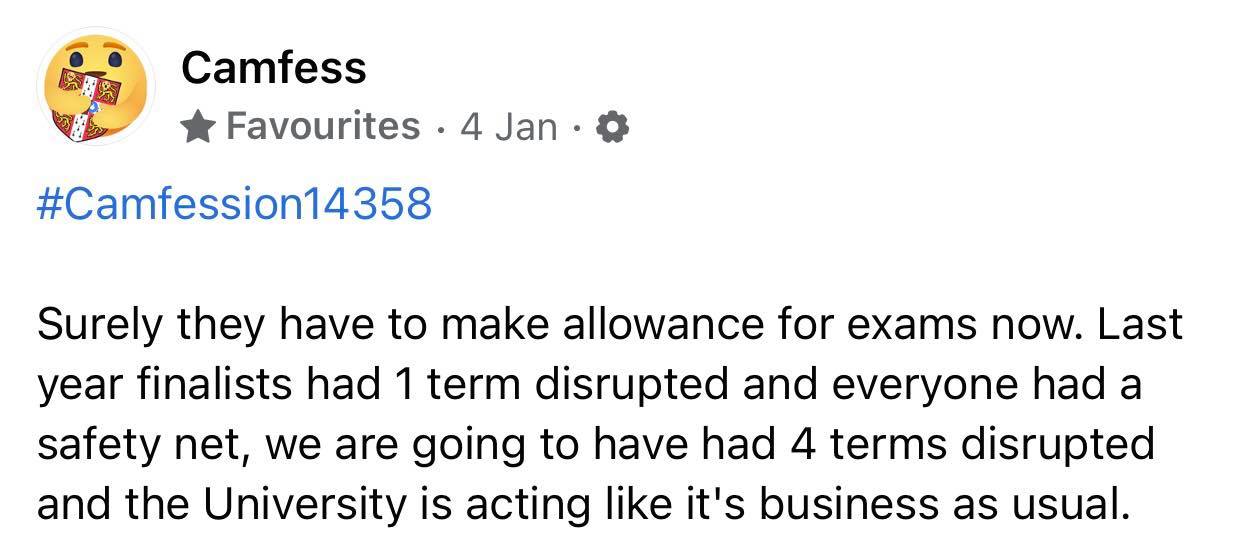Open the 4 Jan post timestamp
Screen dimensions: 1242x542
pos(508,127)
